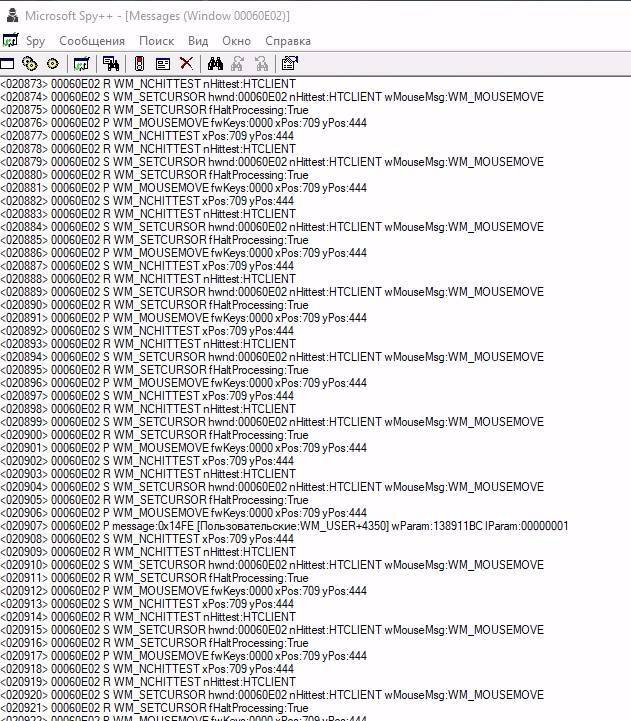Click the Find Window binoculars-with-window icon

tap(111, 63)
